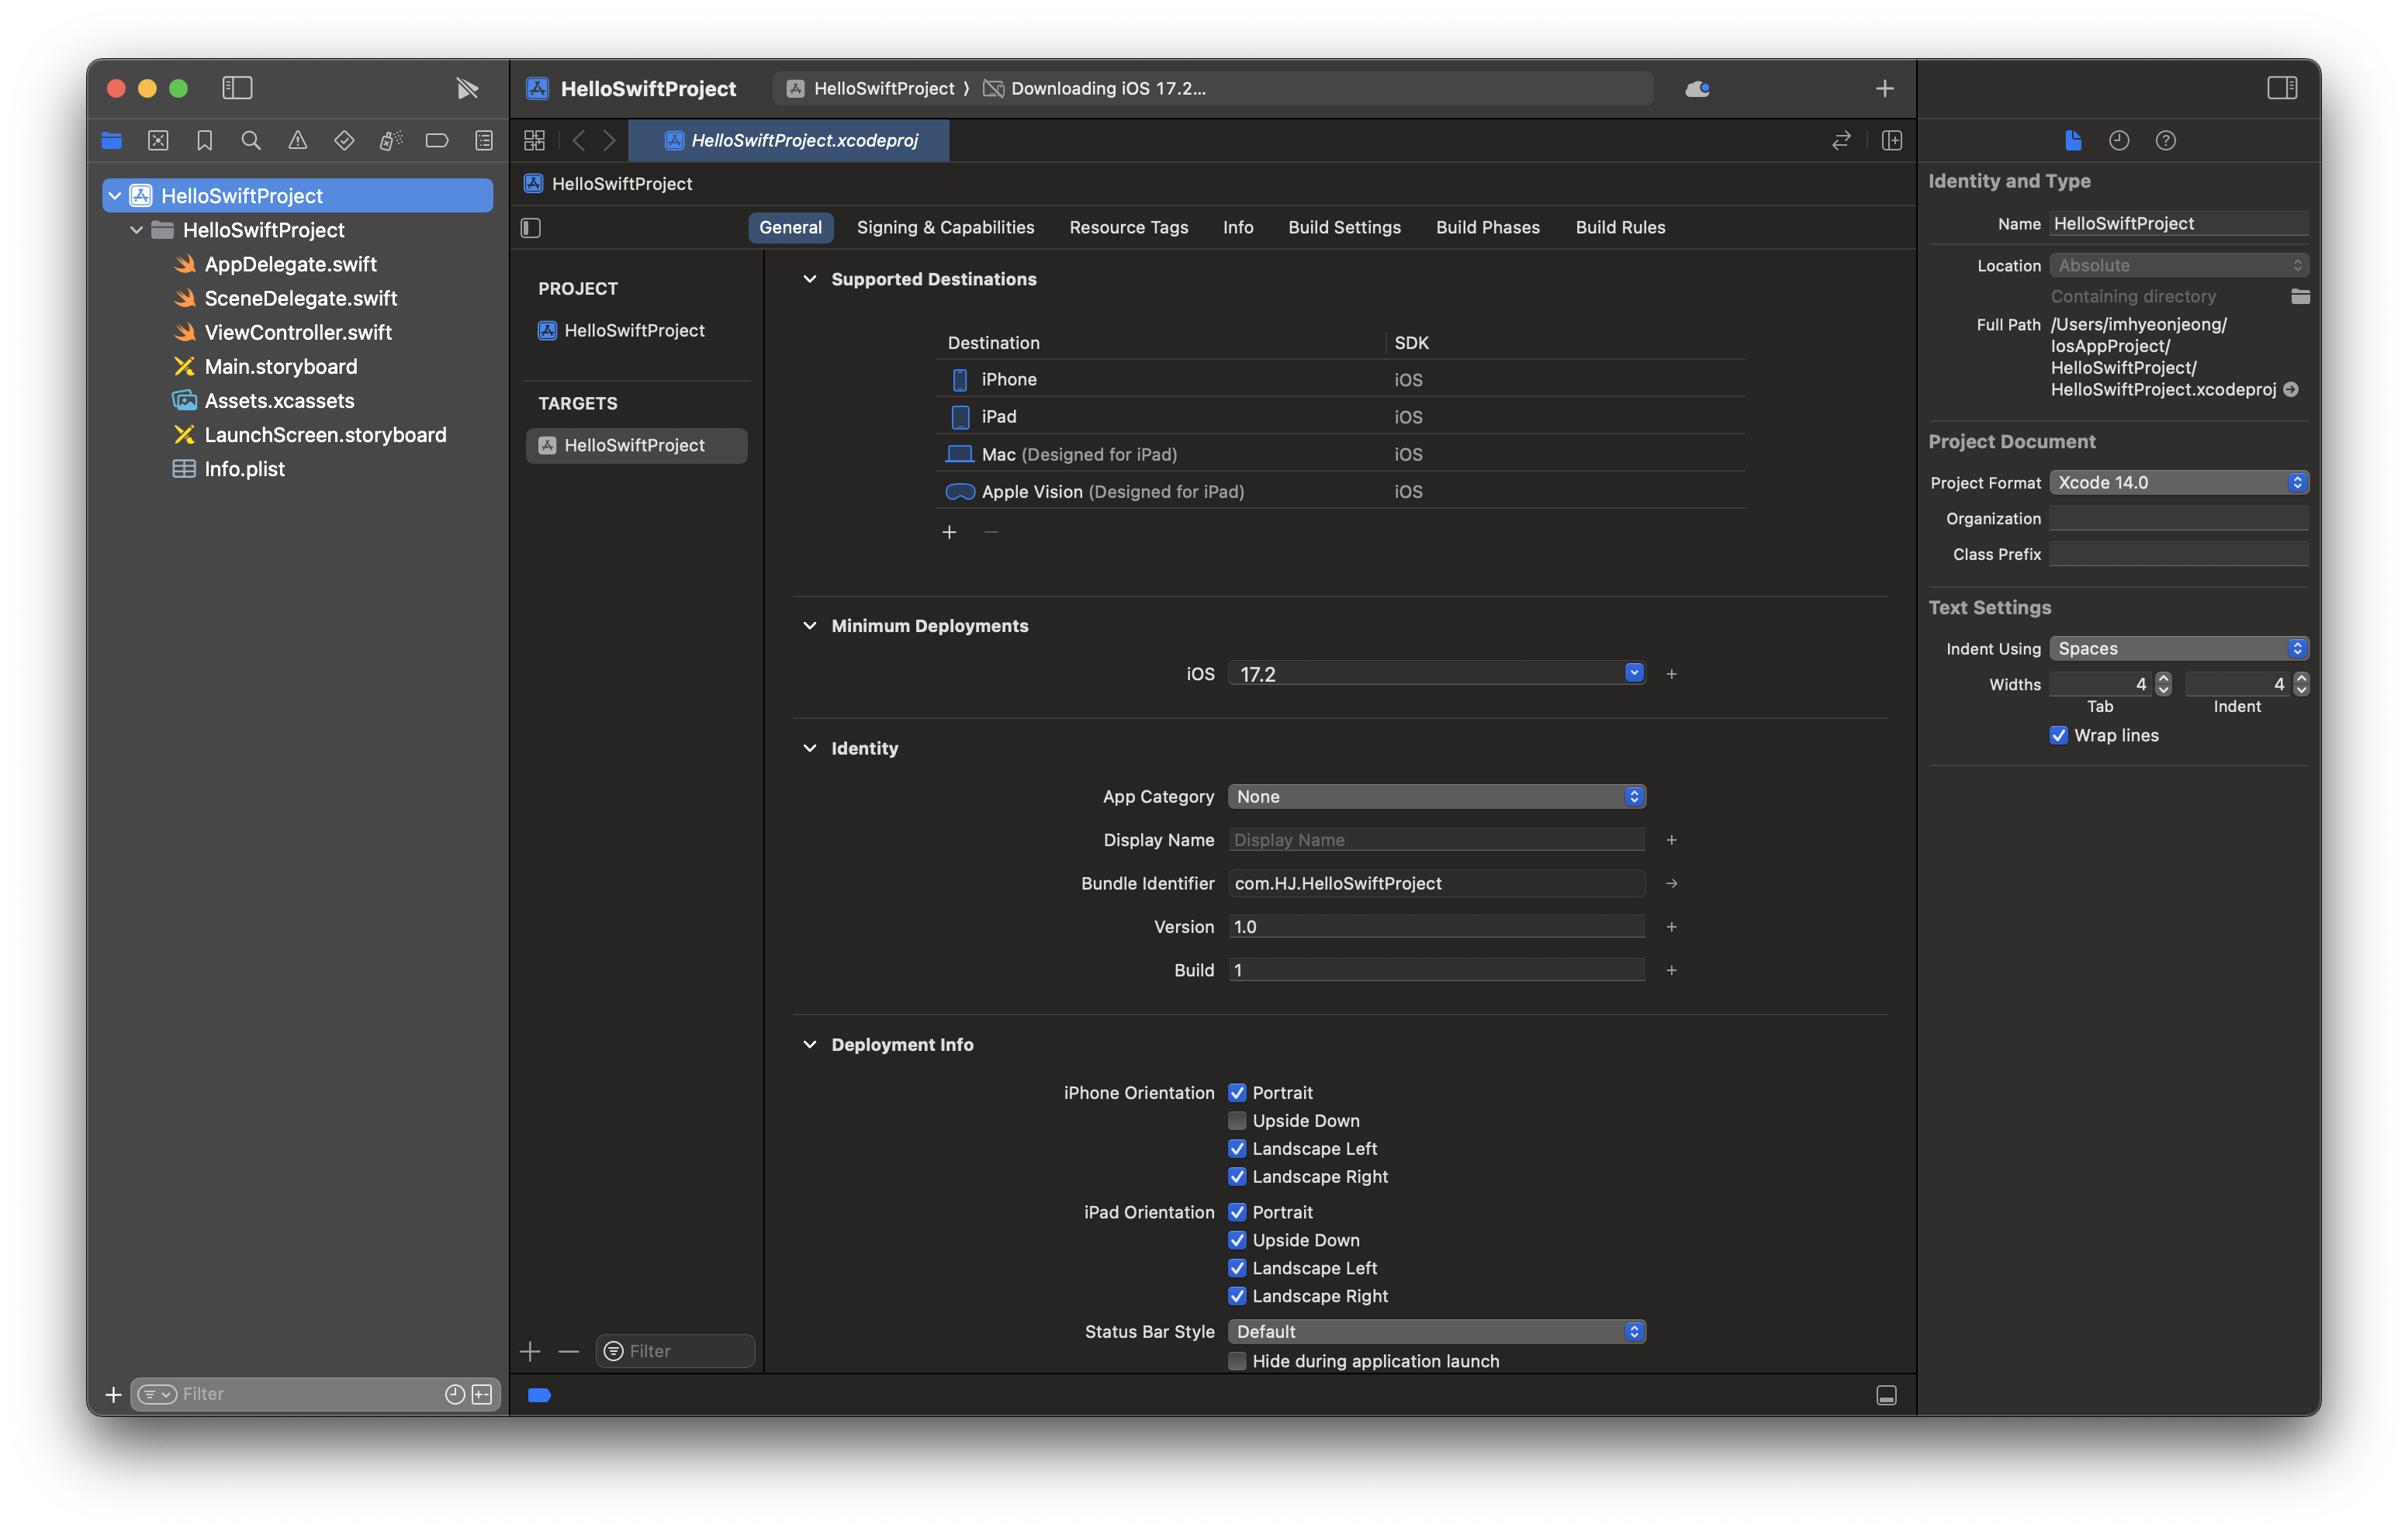This screenshot has width=2408, height=1531.
Task: Open the Source Control navigator icon
Action: [158, 141]
